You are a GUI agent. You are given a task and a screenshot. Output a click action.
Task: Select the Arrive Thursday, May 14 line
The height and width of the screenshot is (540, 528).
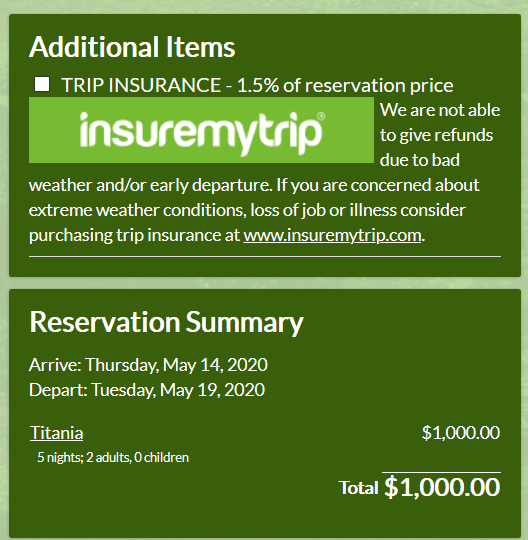coord(148,365)
